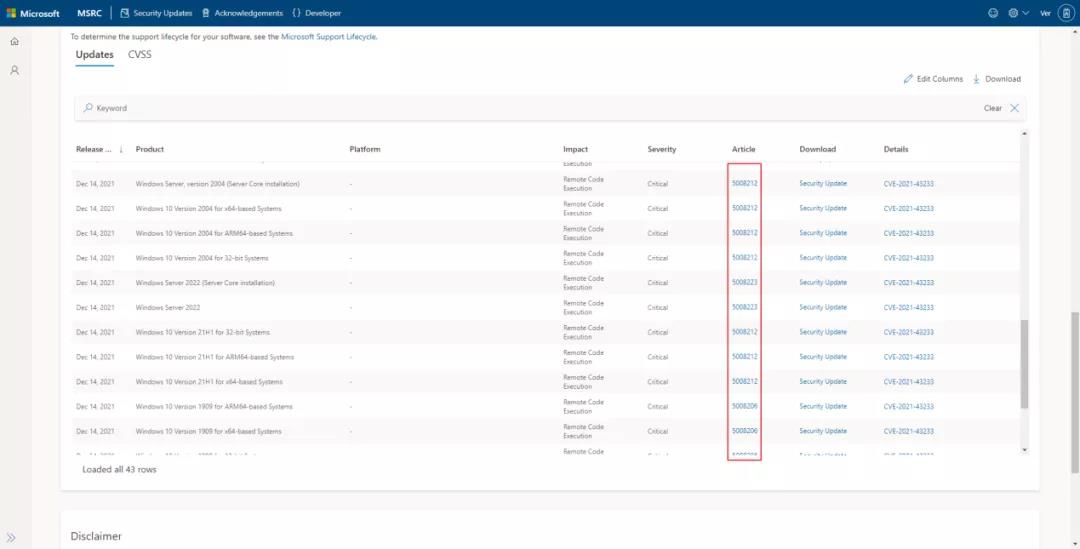1080x549 pixels.
Task: Click the Article column header
Action: coord(743,149)
